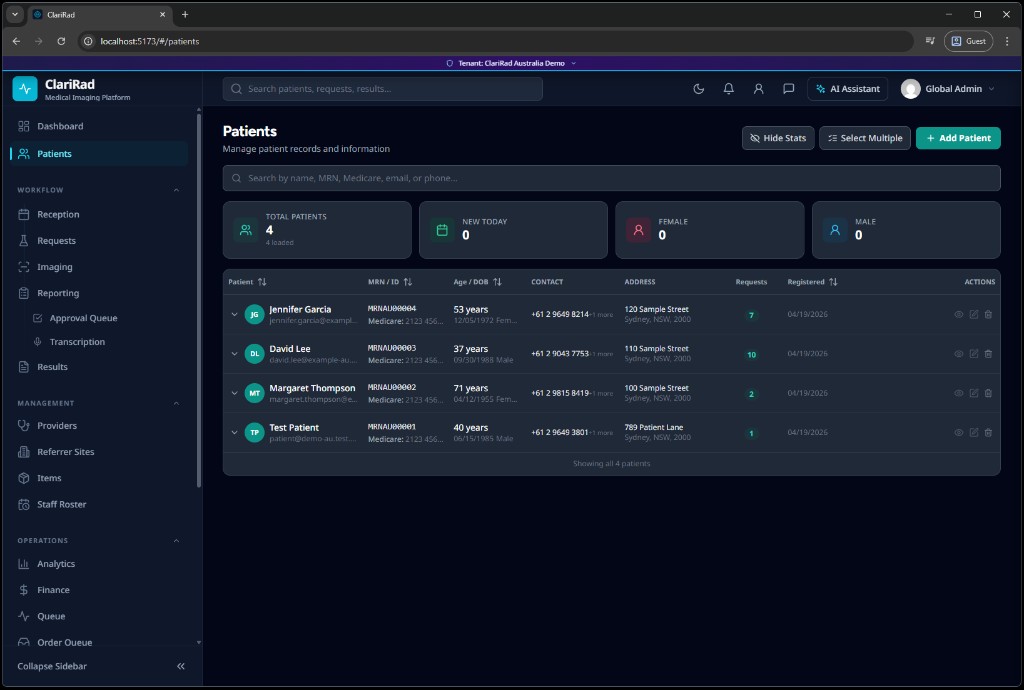
Task: Click Add Patient button
Action: click(x=958, y=138)
